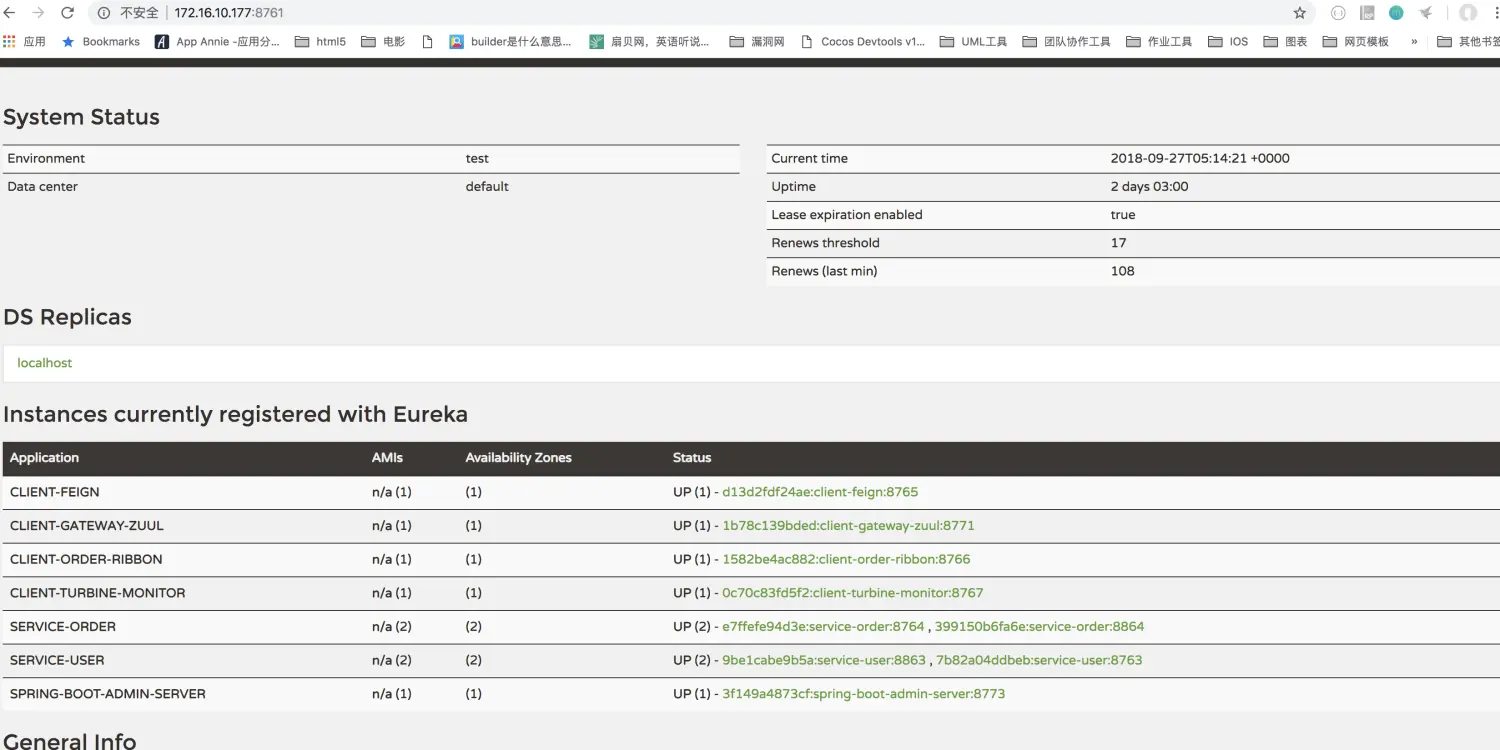Screen dimensions: 1500x750
Task: Open the 其他书签 folder
Action: pyautogui.click(x=1468, y=42)
